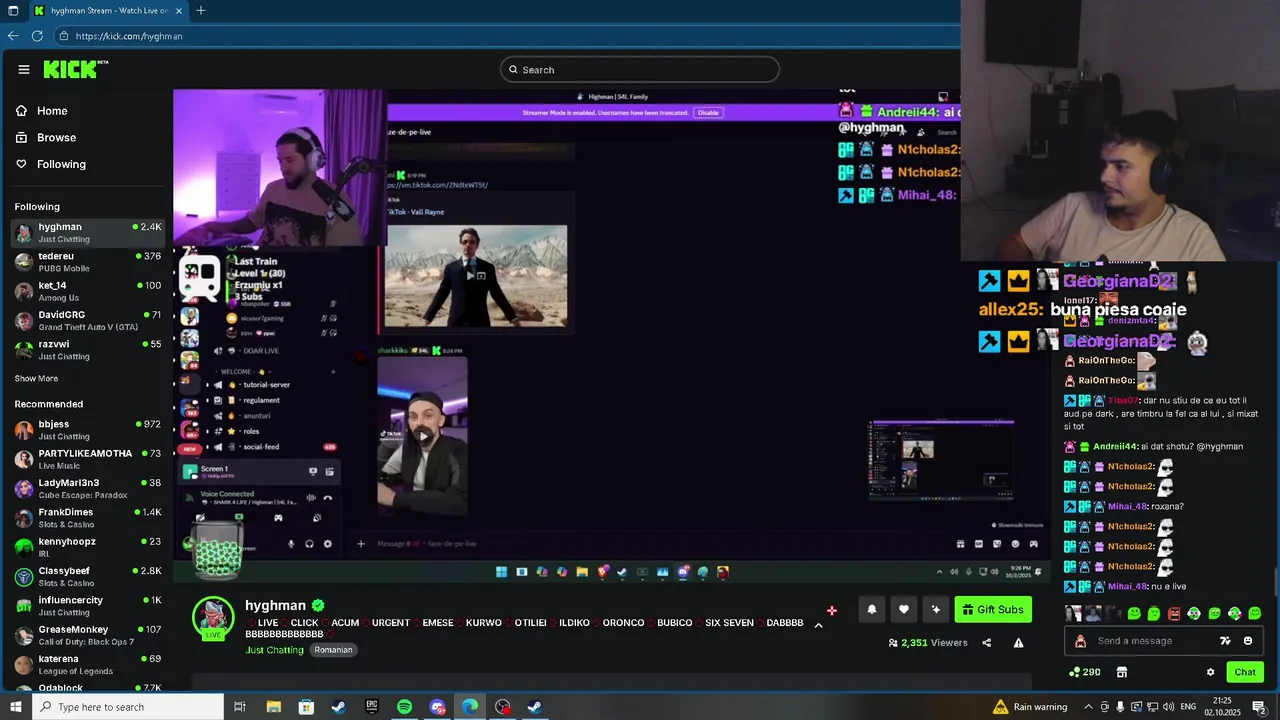Click ENG language indicator

click(x=1188, y=707)
